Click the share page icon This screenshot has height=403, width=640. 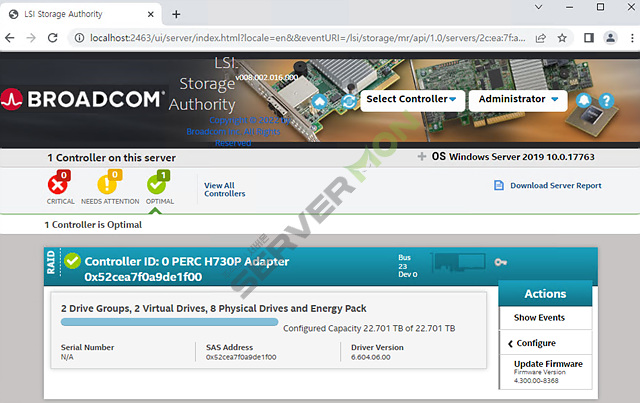point(540,38)
